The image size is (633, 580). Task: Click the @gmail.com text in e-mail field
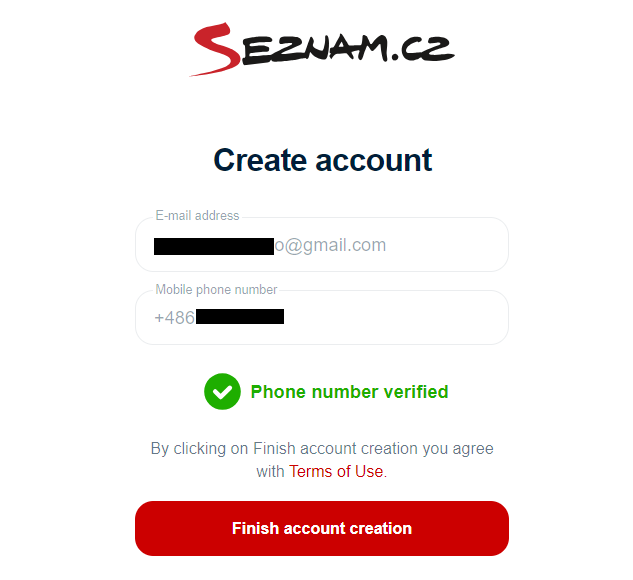(x=336, y=245)
